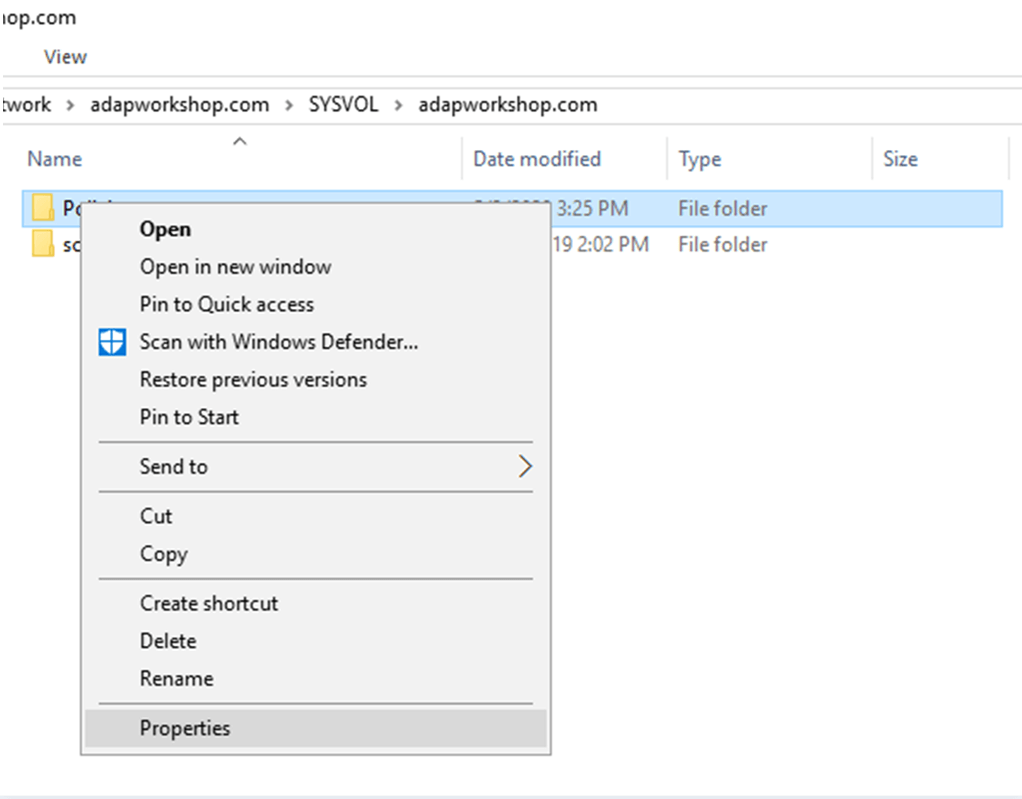Choose Pin to Quick access
Screen dimensions: 1022x799
coord(227,304)
